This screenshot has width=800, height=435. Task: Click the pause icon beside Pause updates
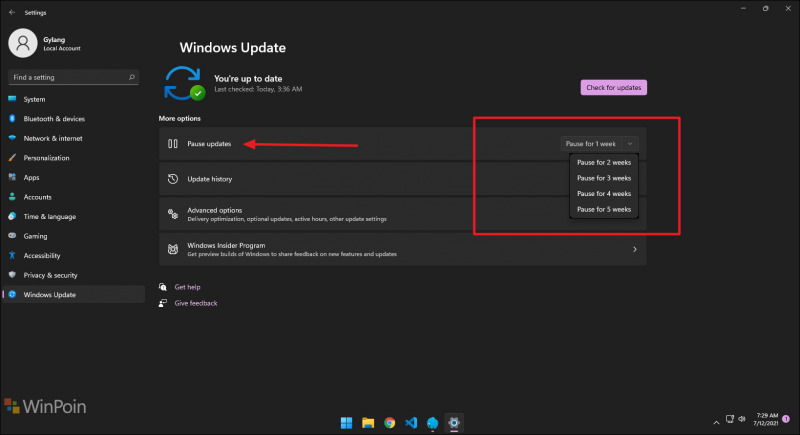tap(173, 144)
